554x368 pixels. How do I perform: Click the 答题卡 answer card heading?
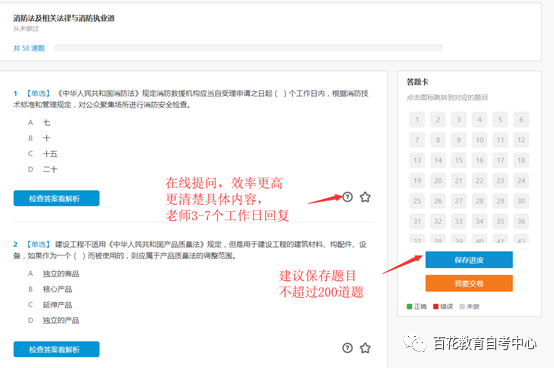418,82
